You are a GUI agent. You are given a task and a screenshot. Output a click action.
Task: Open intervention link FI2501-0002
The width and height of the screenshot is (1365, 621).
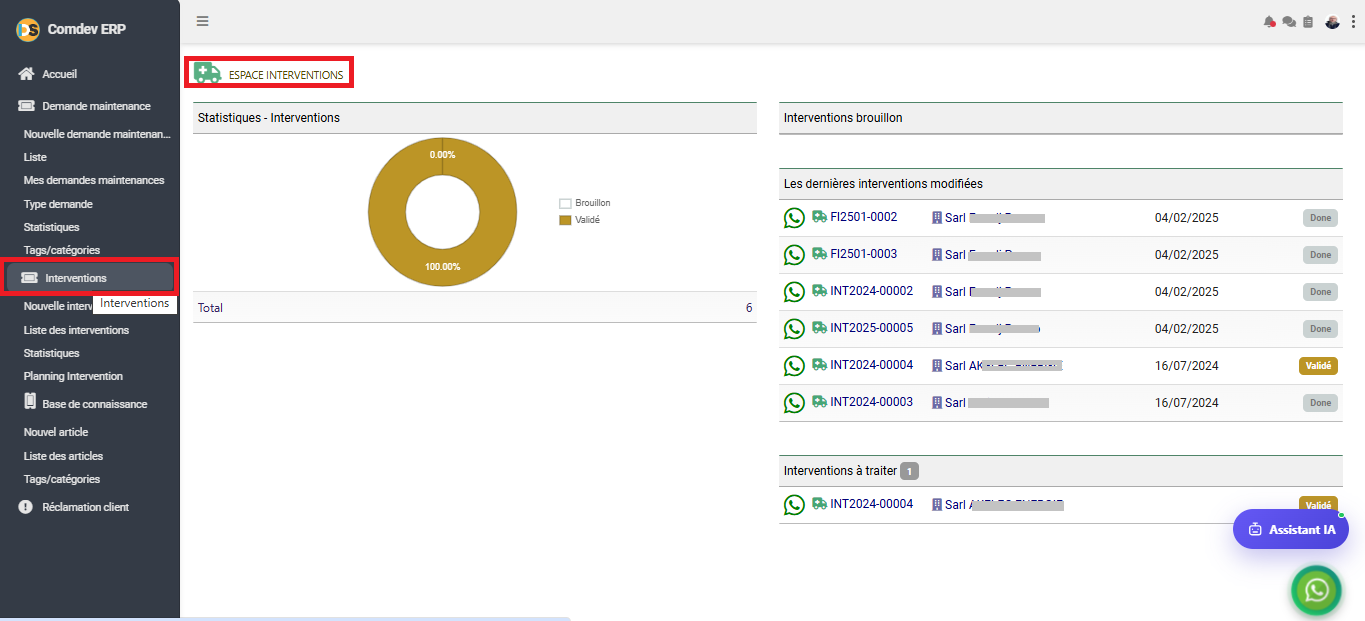coord(864,217)
